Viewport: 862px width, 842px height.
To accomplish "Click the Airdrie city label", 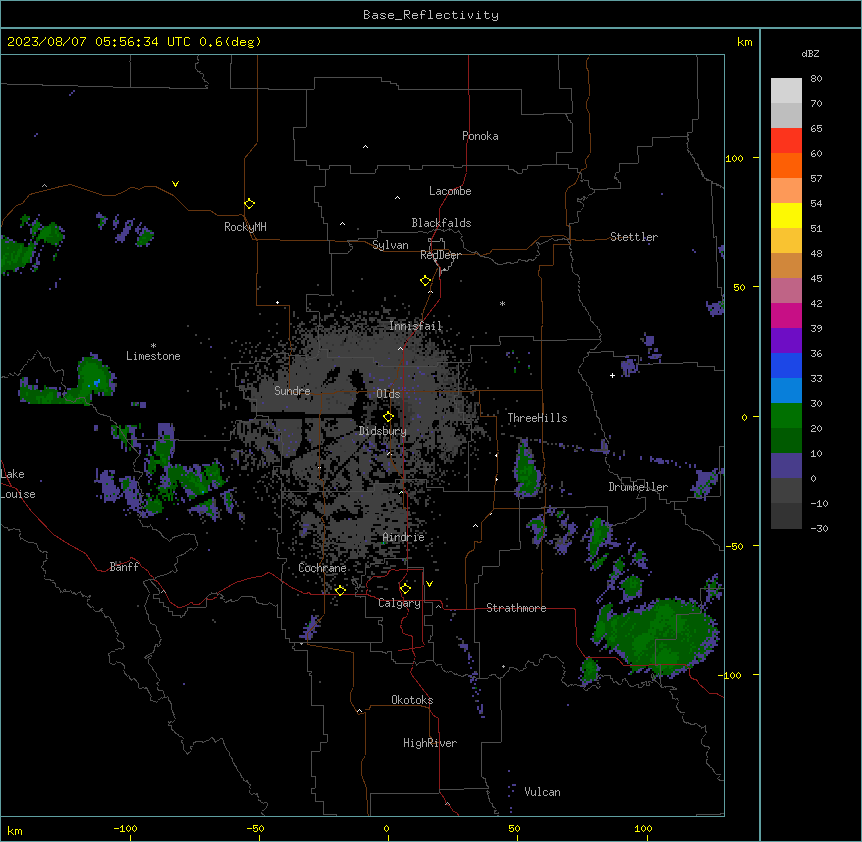I will 404,537.
